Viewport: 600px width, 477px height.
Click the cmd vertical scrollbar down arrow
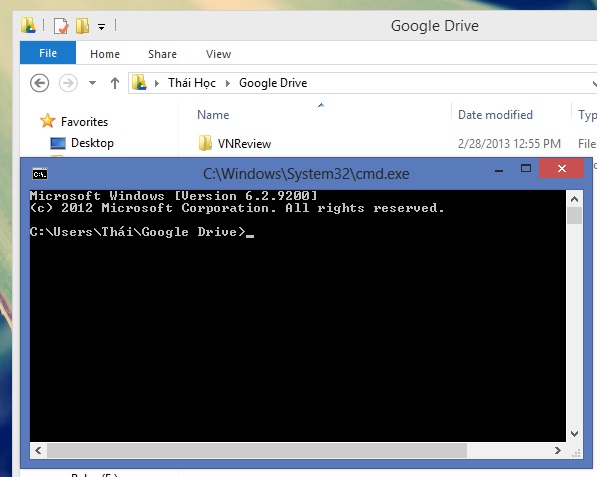point(574,433)
